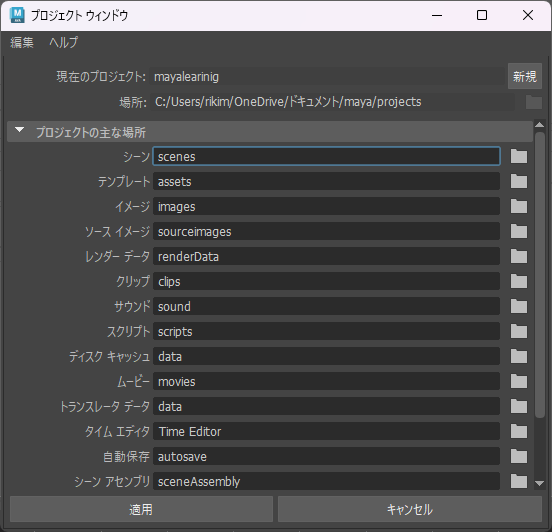The height and width of the screenshot is (532, 552).
Task: Browse folder for scripts location
Action: (x=519, y=331)
